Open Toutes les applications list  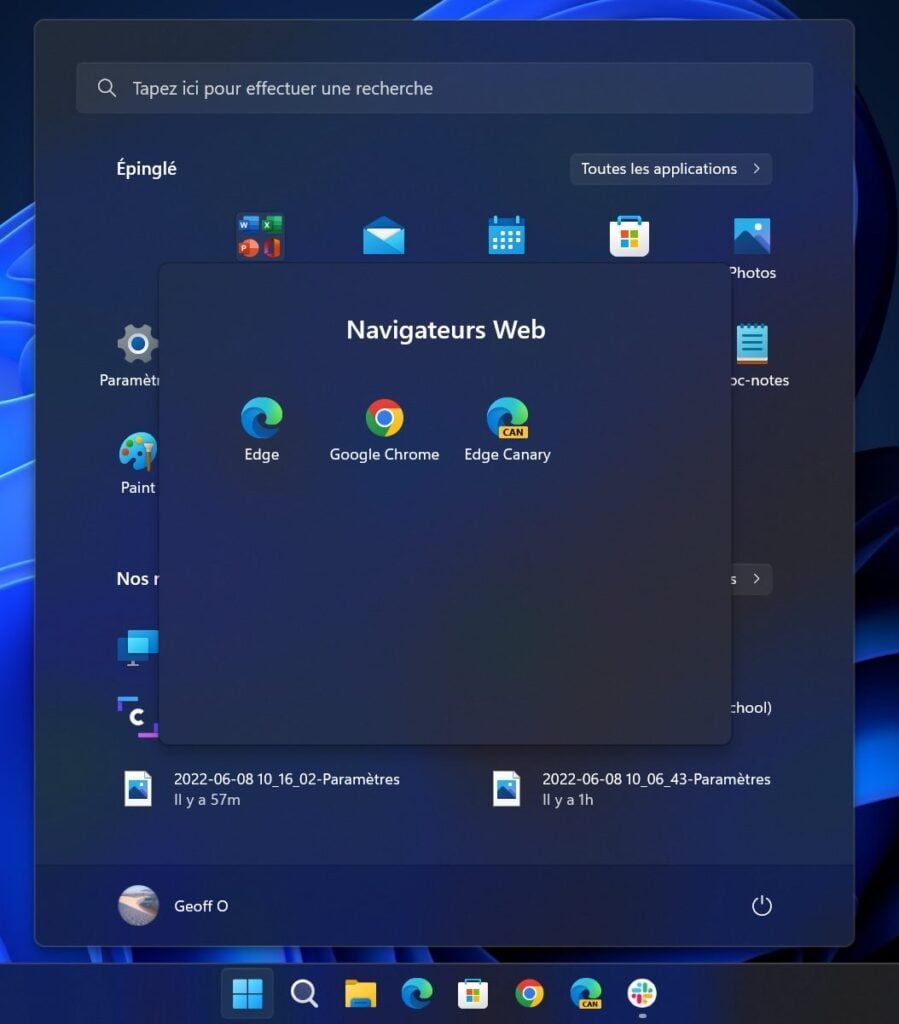[670, 169]
